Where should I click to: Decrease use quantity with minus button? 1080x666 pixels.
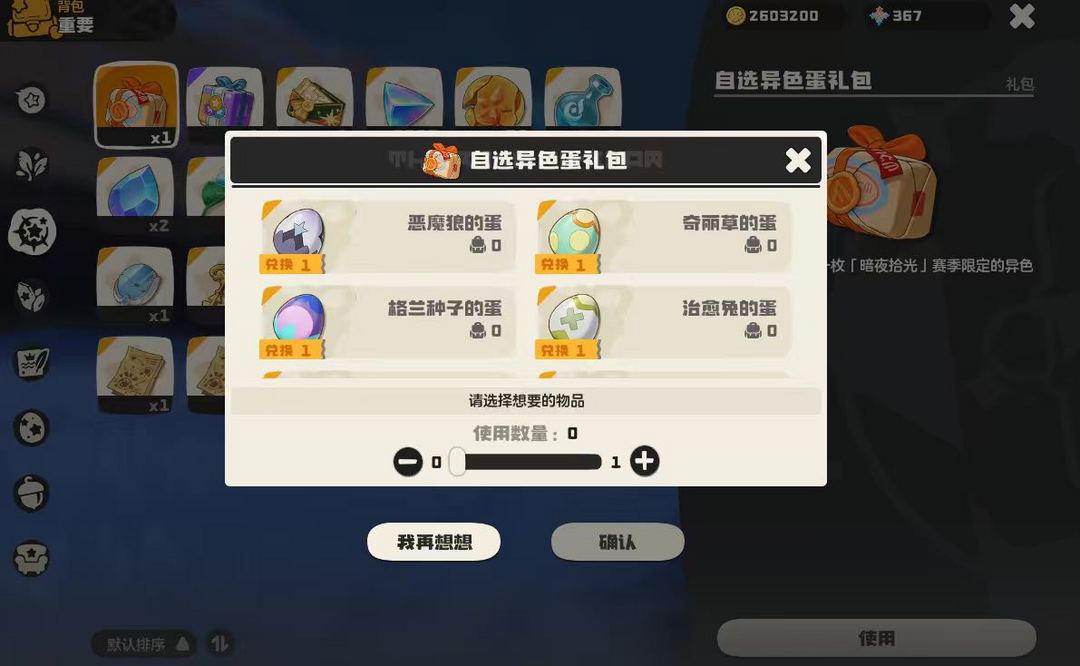point(408,461)
